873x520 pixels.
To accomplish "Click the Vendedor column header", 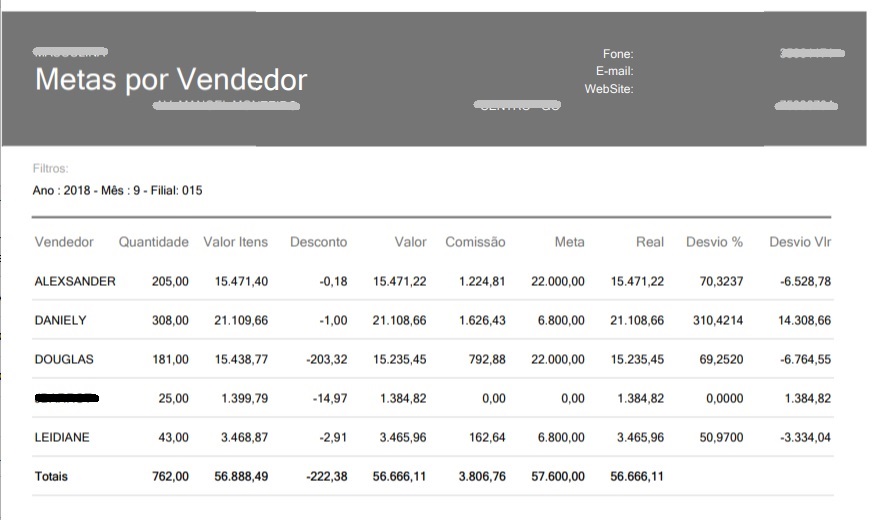I will click(x=64, y=242).
